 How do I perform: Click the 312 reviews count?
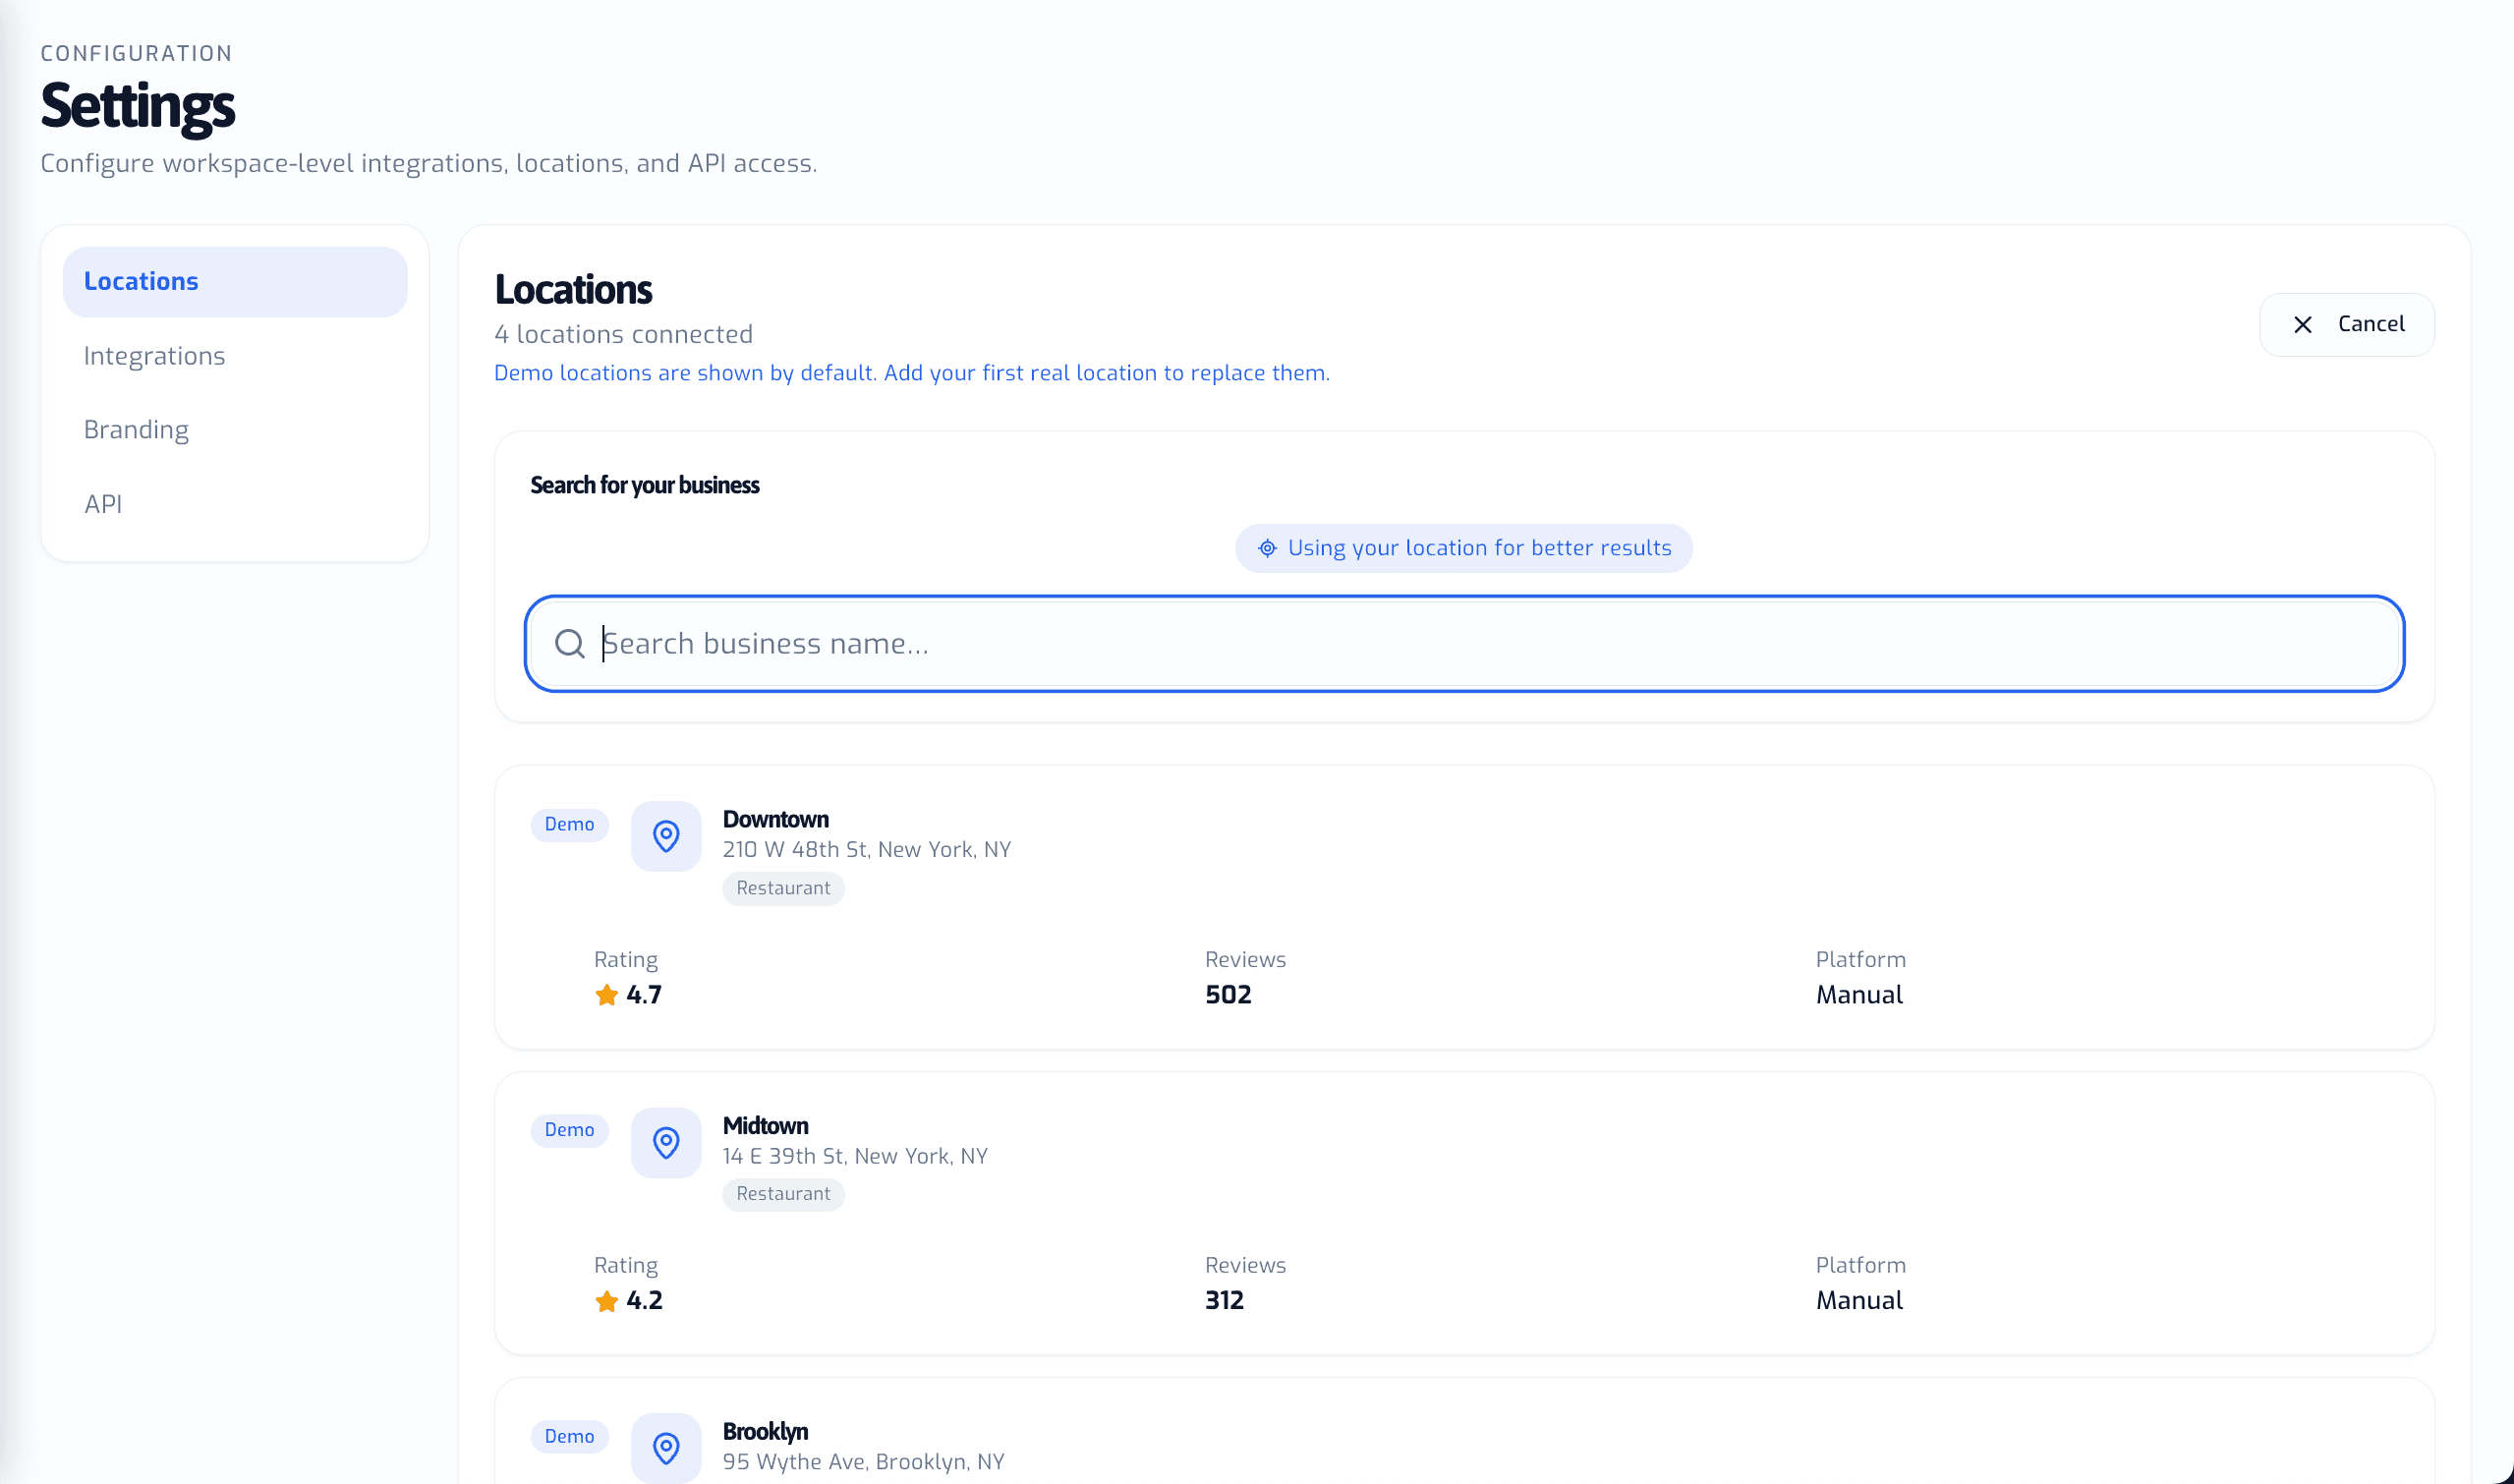tap(1224, 1301)
